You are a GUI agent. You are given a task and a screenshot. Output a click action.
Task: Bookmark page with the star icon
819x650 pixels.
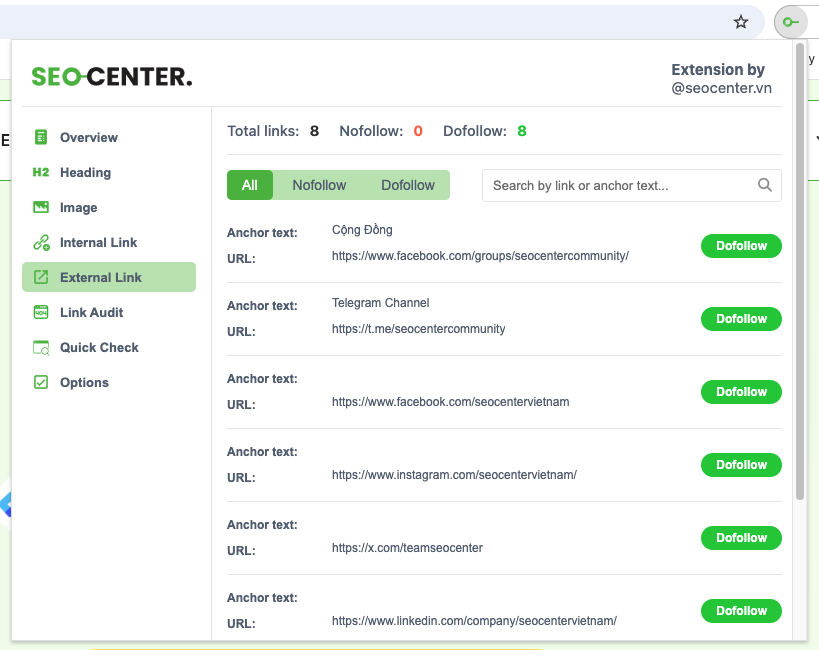pos(741,22)
